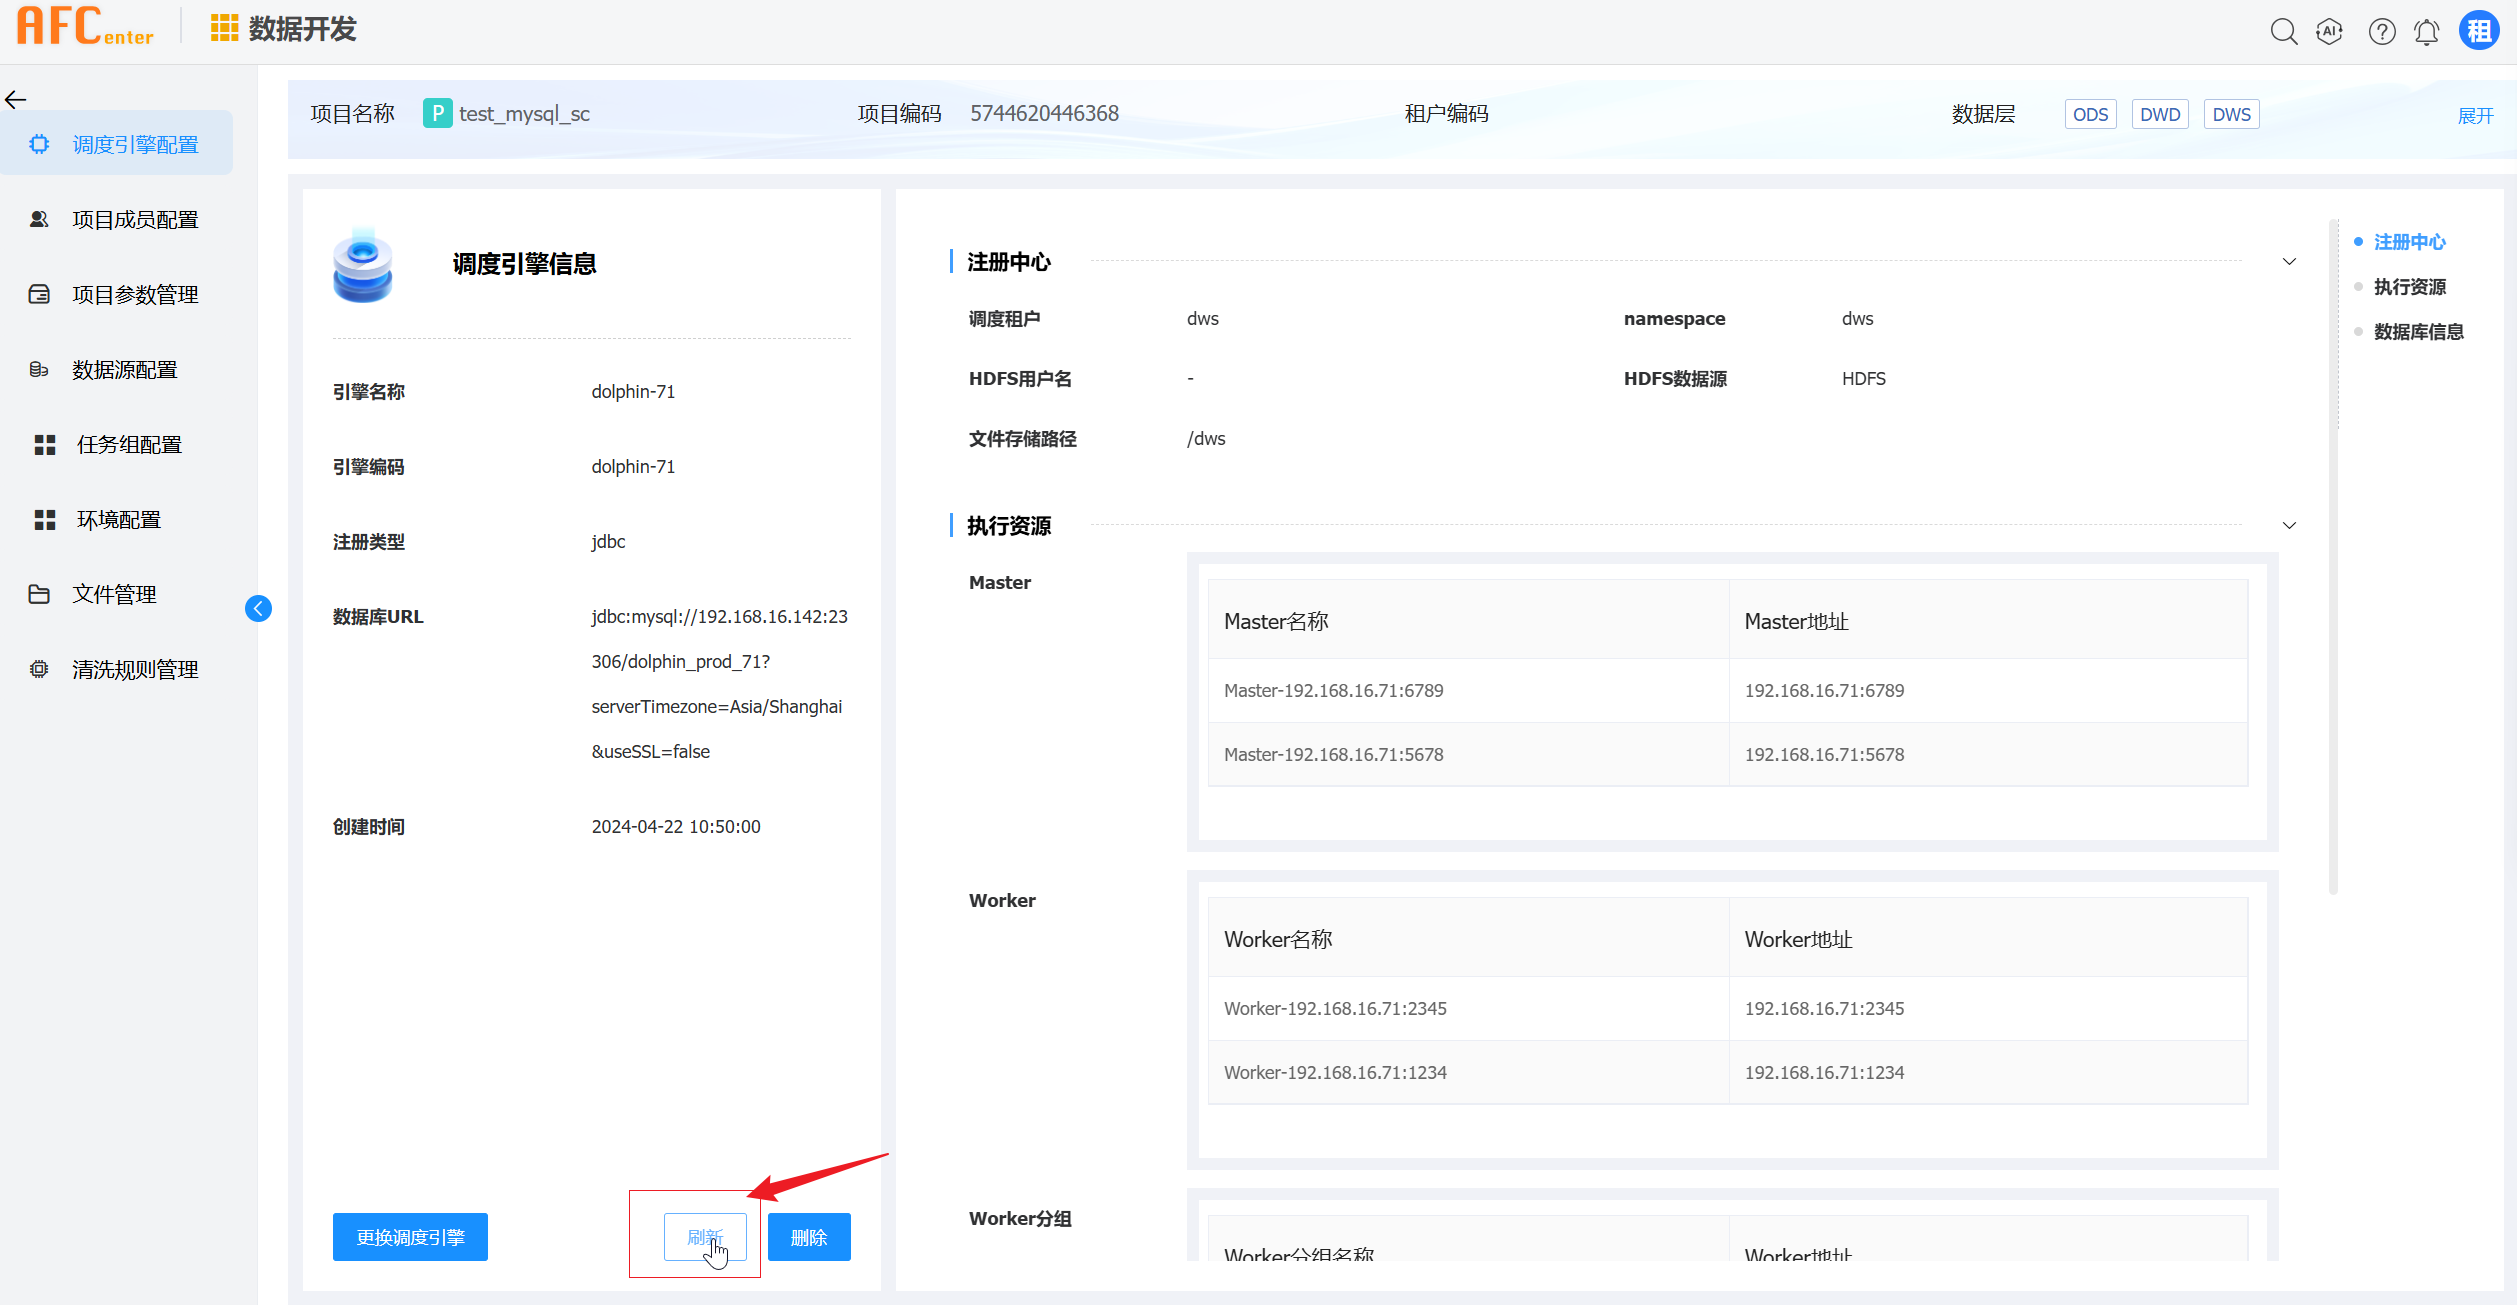The width and height of the screenshot is (2517, 1305).
Task: Open the app grid icon beside 数据开发
Action: 224,28
